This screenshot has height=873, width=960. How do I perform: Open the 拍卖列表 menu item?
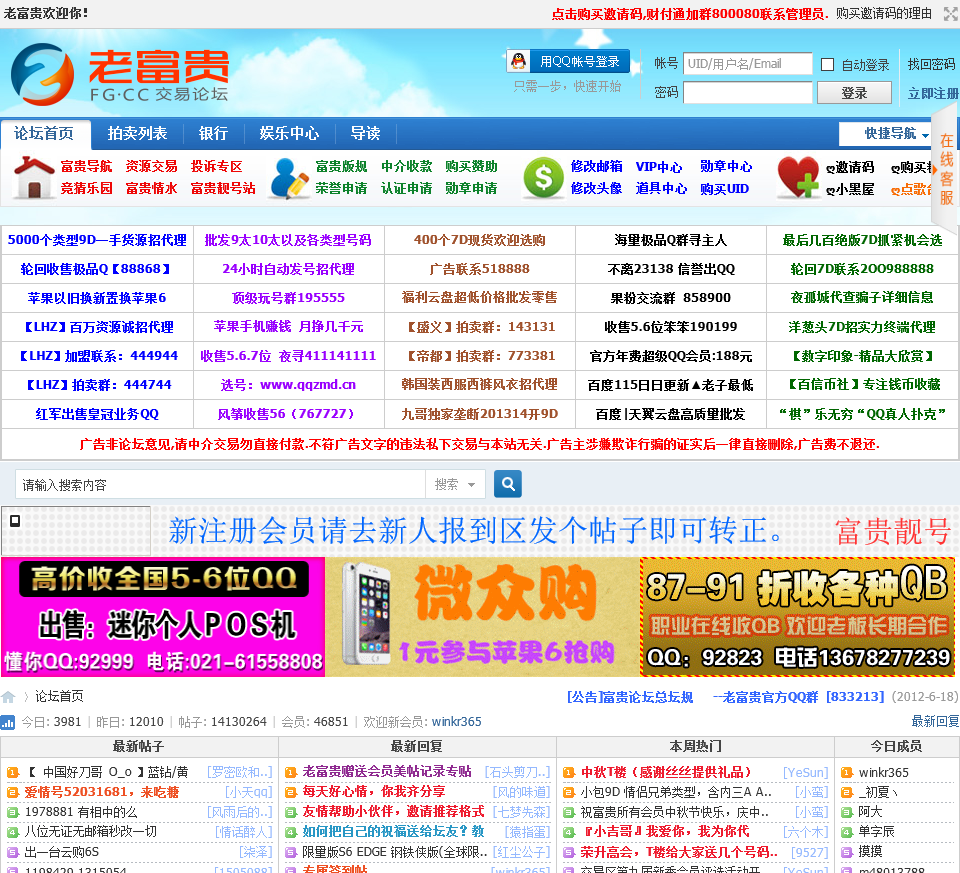[137, 133]
